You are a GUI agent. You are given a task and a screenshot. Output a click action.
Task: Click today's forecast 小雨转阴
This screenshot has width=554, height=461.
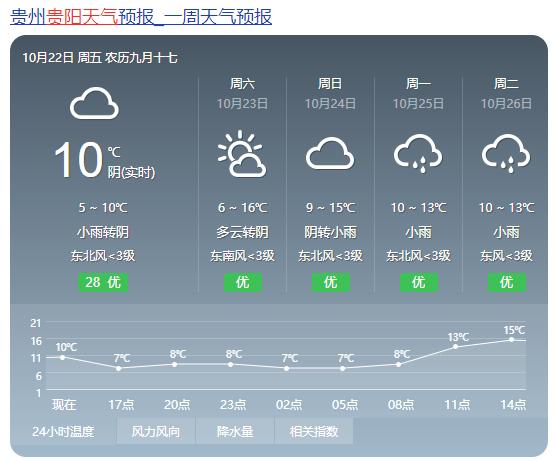coord(103,232)
